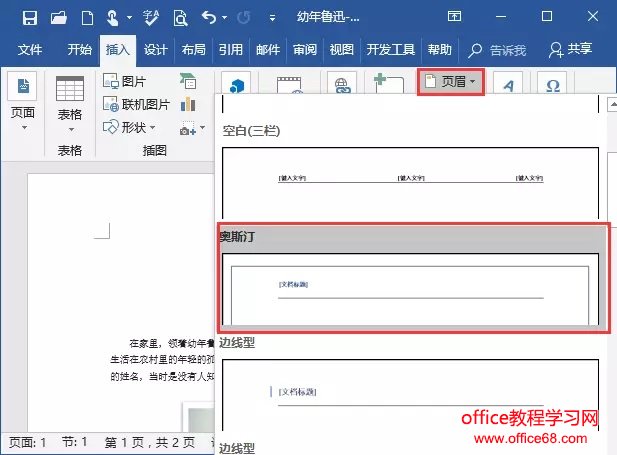Click the 告诉我 search box
This screenshot has width=617, height=455.
click(x=497, y=50)
